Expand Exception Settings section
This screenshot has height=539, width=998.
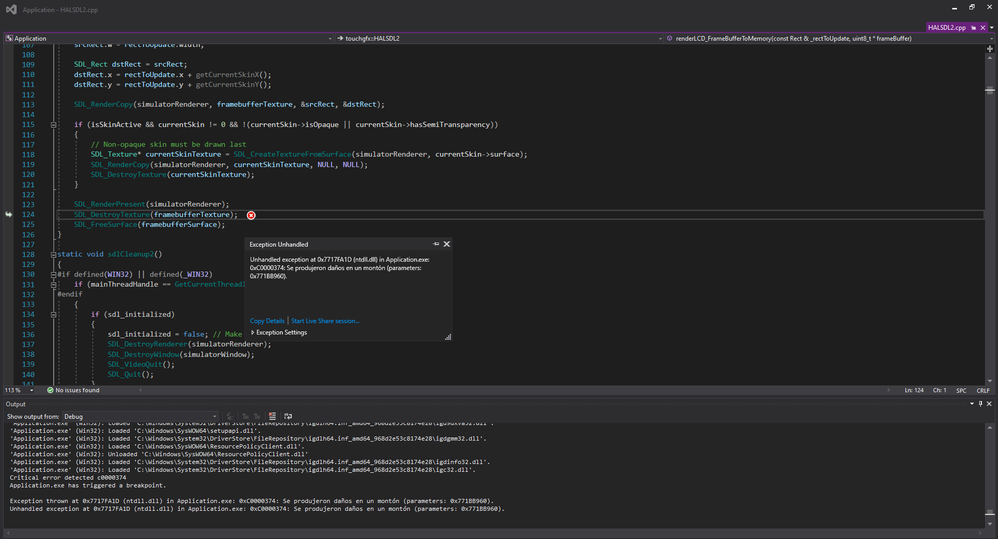279,332
